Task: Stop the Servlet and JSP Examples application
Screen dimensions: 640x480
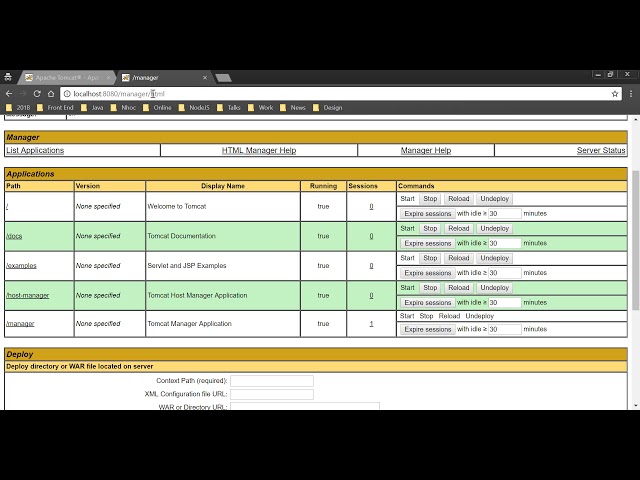Action: (430, 258)
